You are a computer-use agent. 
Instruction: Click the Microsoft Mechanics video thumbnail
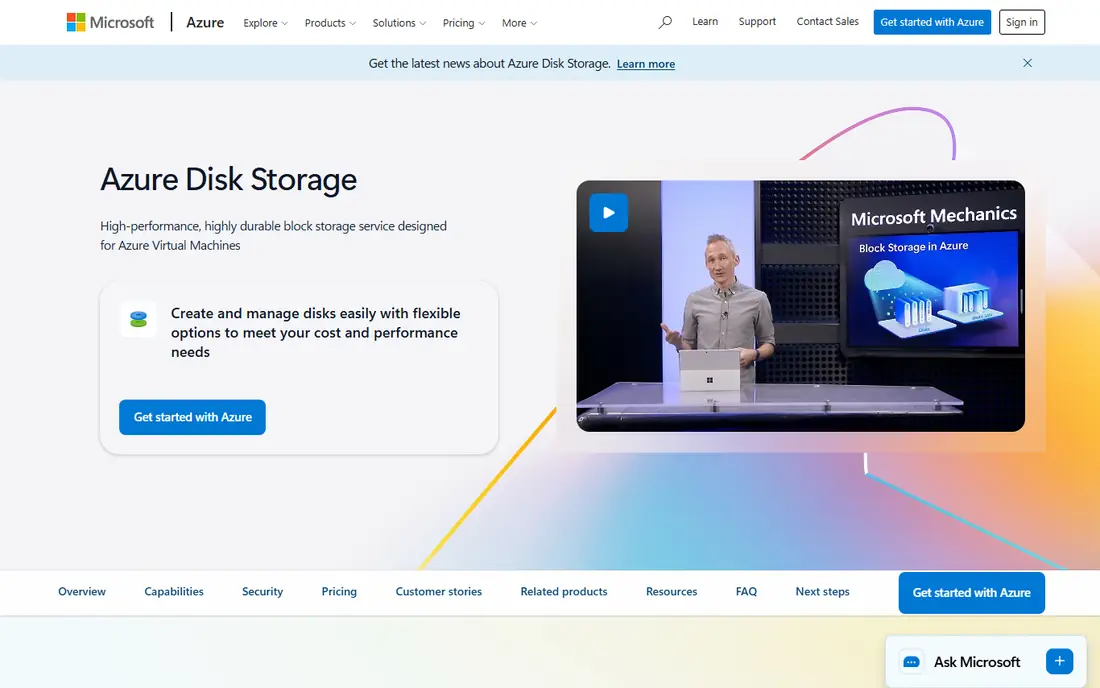click(x=800, y=306)
